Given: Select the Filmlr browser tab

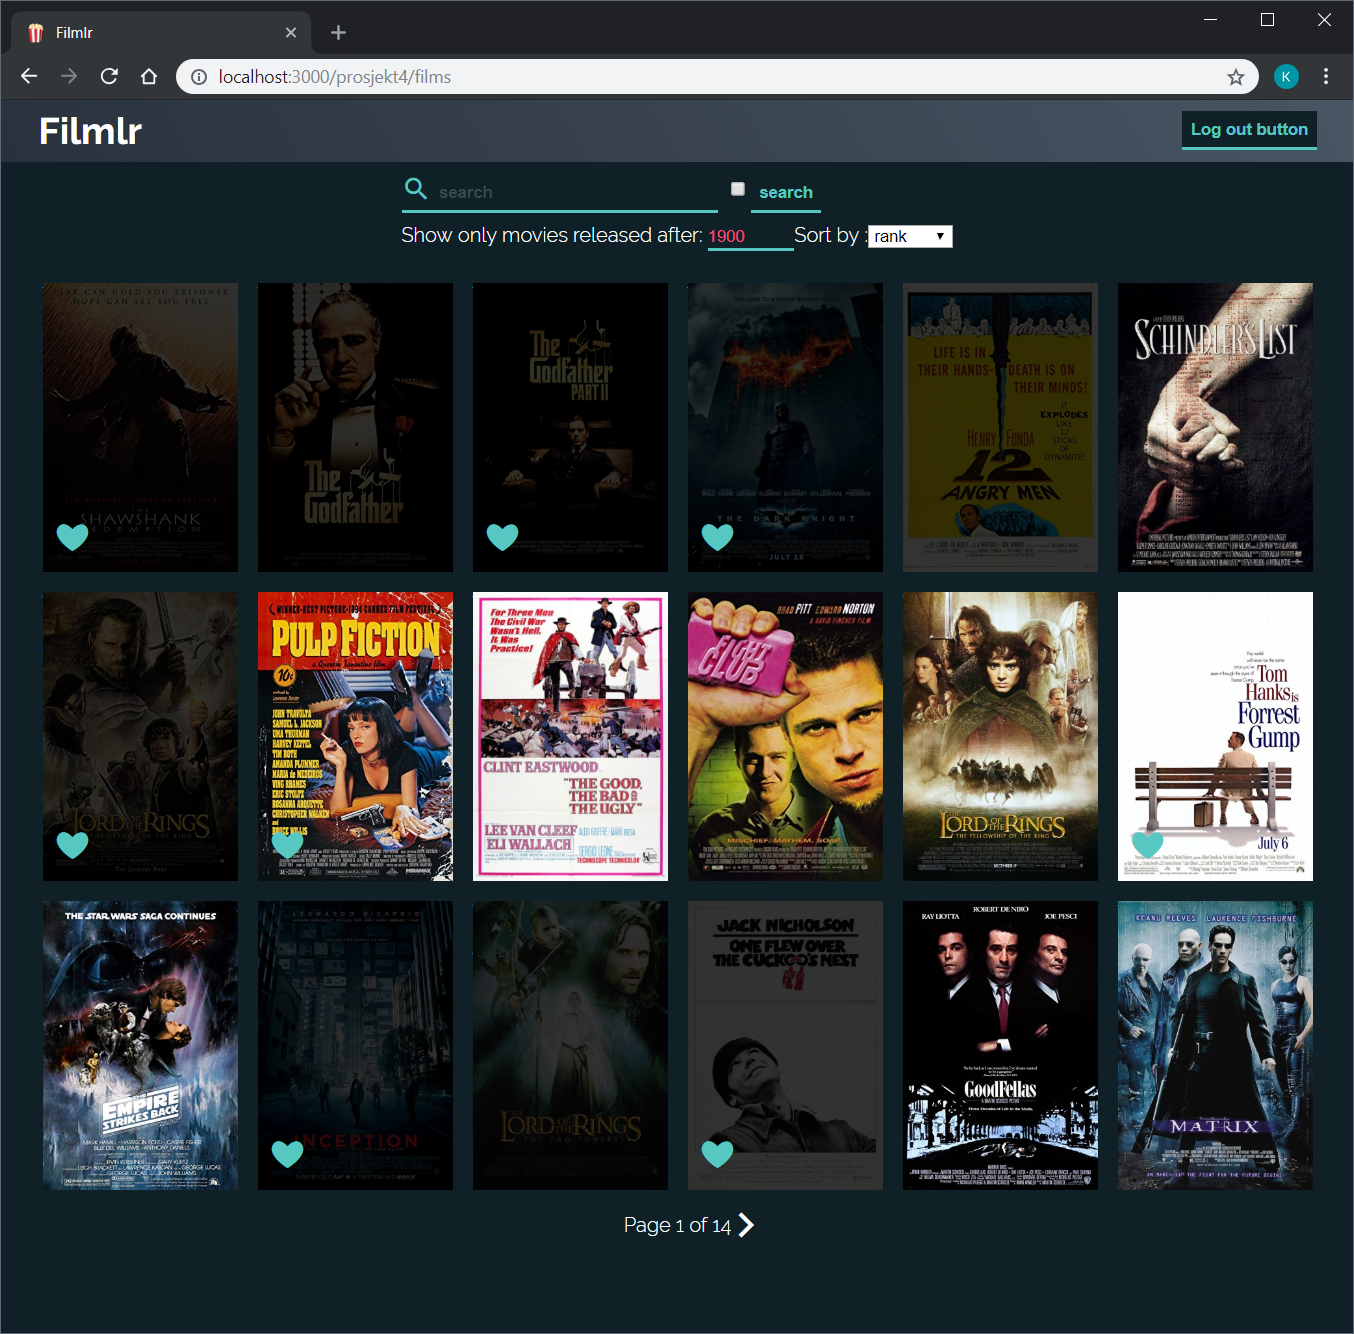Looking at the screenshot, I should pyautogui.click(x=162, y=33).
